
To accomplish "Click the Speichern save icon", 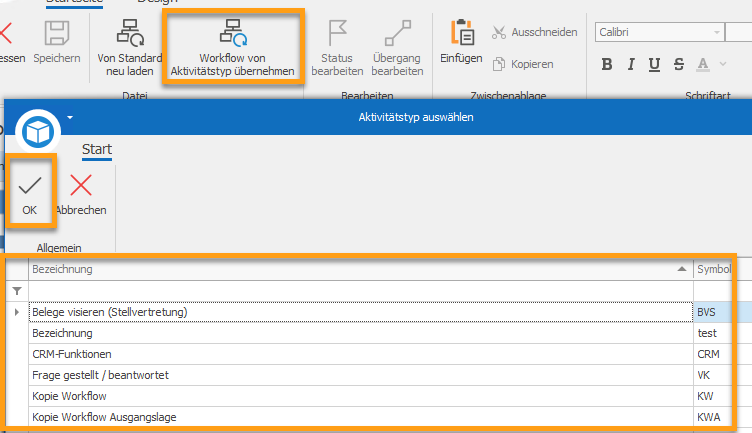I will [x=57, y=33].
